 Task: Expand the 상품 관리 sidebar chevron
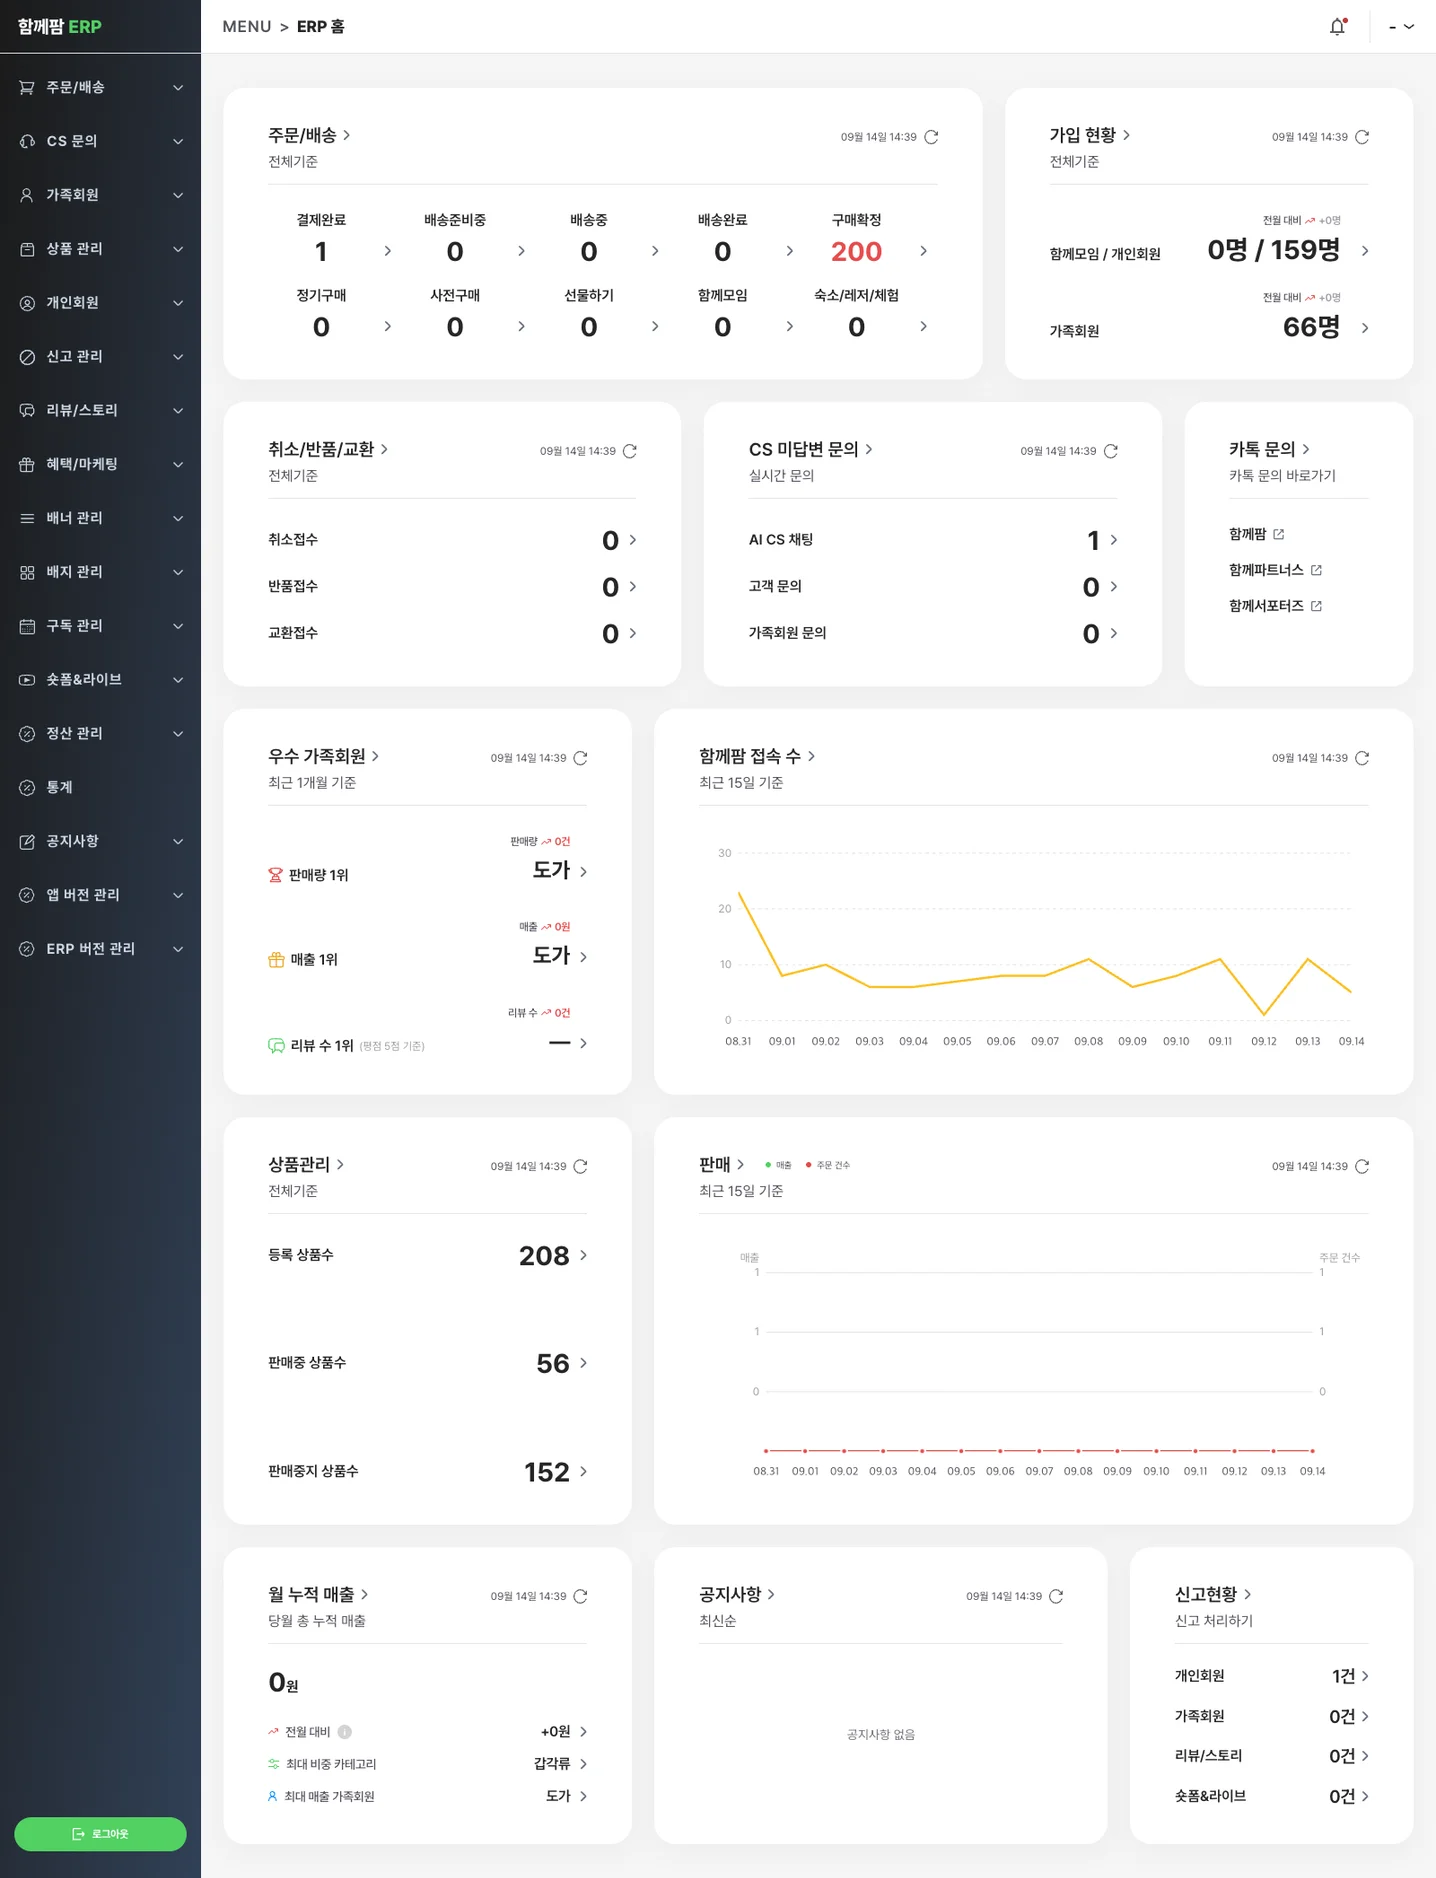click(178, 249)
